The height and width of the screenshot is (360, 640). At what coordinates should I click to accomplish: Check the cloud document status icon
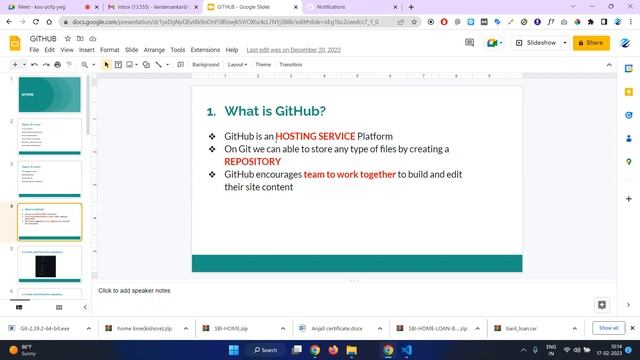tap(93, 39)
